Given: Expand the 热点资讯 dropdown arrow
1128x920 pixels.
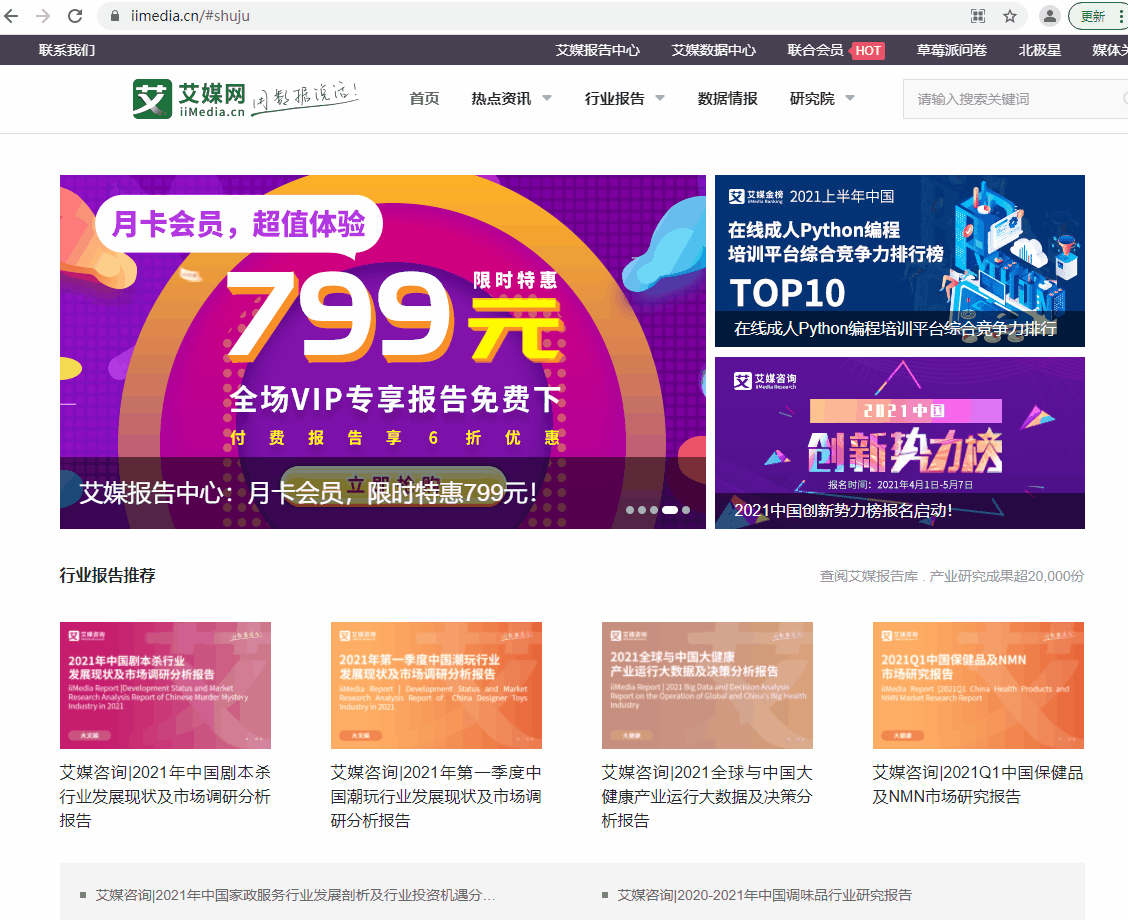Looking at the screenshot, I should point(547,98).
